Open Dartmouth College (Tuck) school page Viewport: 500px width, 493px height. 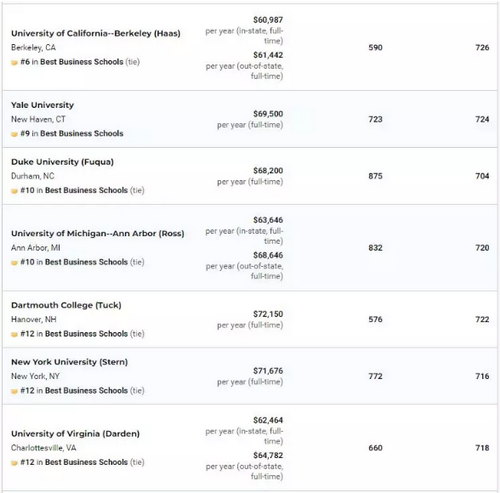66,305
